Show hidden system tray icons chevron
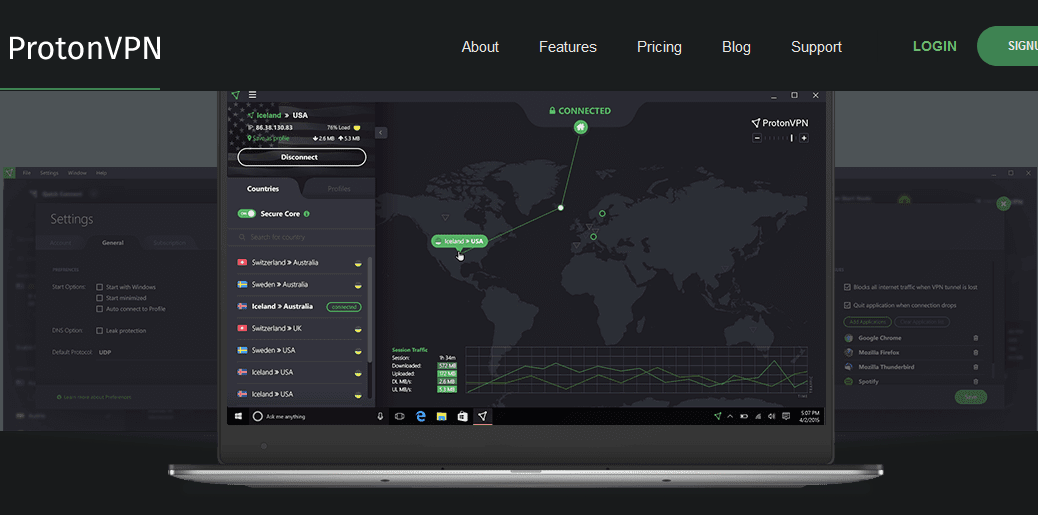The height and width of the screenshot is (515, 1038). point(730,416)
